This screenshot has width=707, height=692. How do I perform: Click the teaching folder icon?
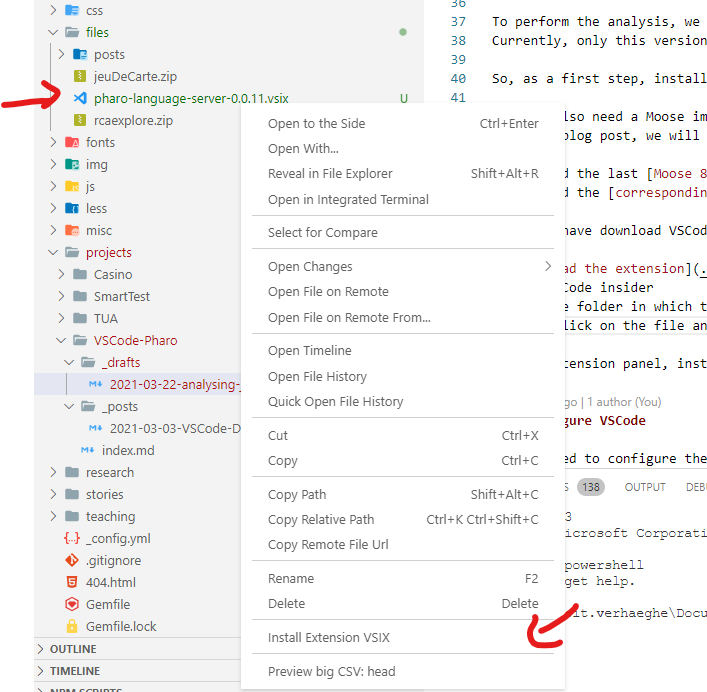tap(72, 516)
